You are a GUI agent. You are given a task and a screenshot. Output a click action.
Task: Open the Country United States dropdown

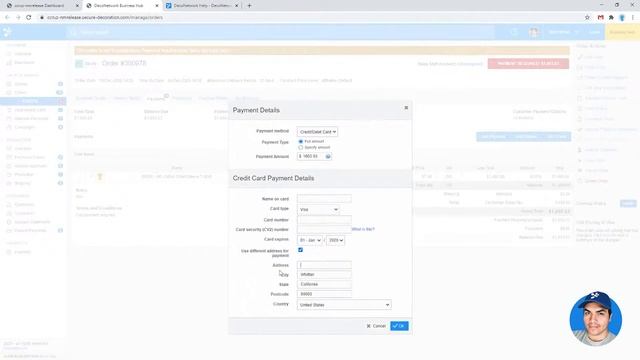(x=344, y=304)
